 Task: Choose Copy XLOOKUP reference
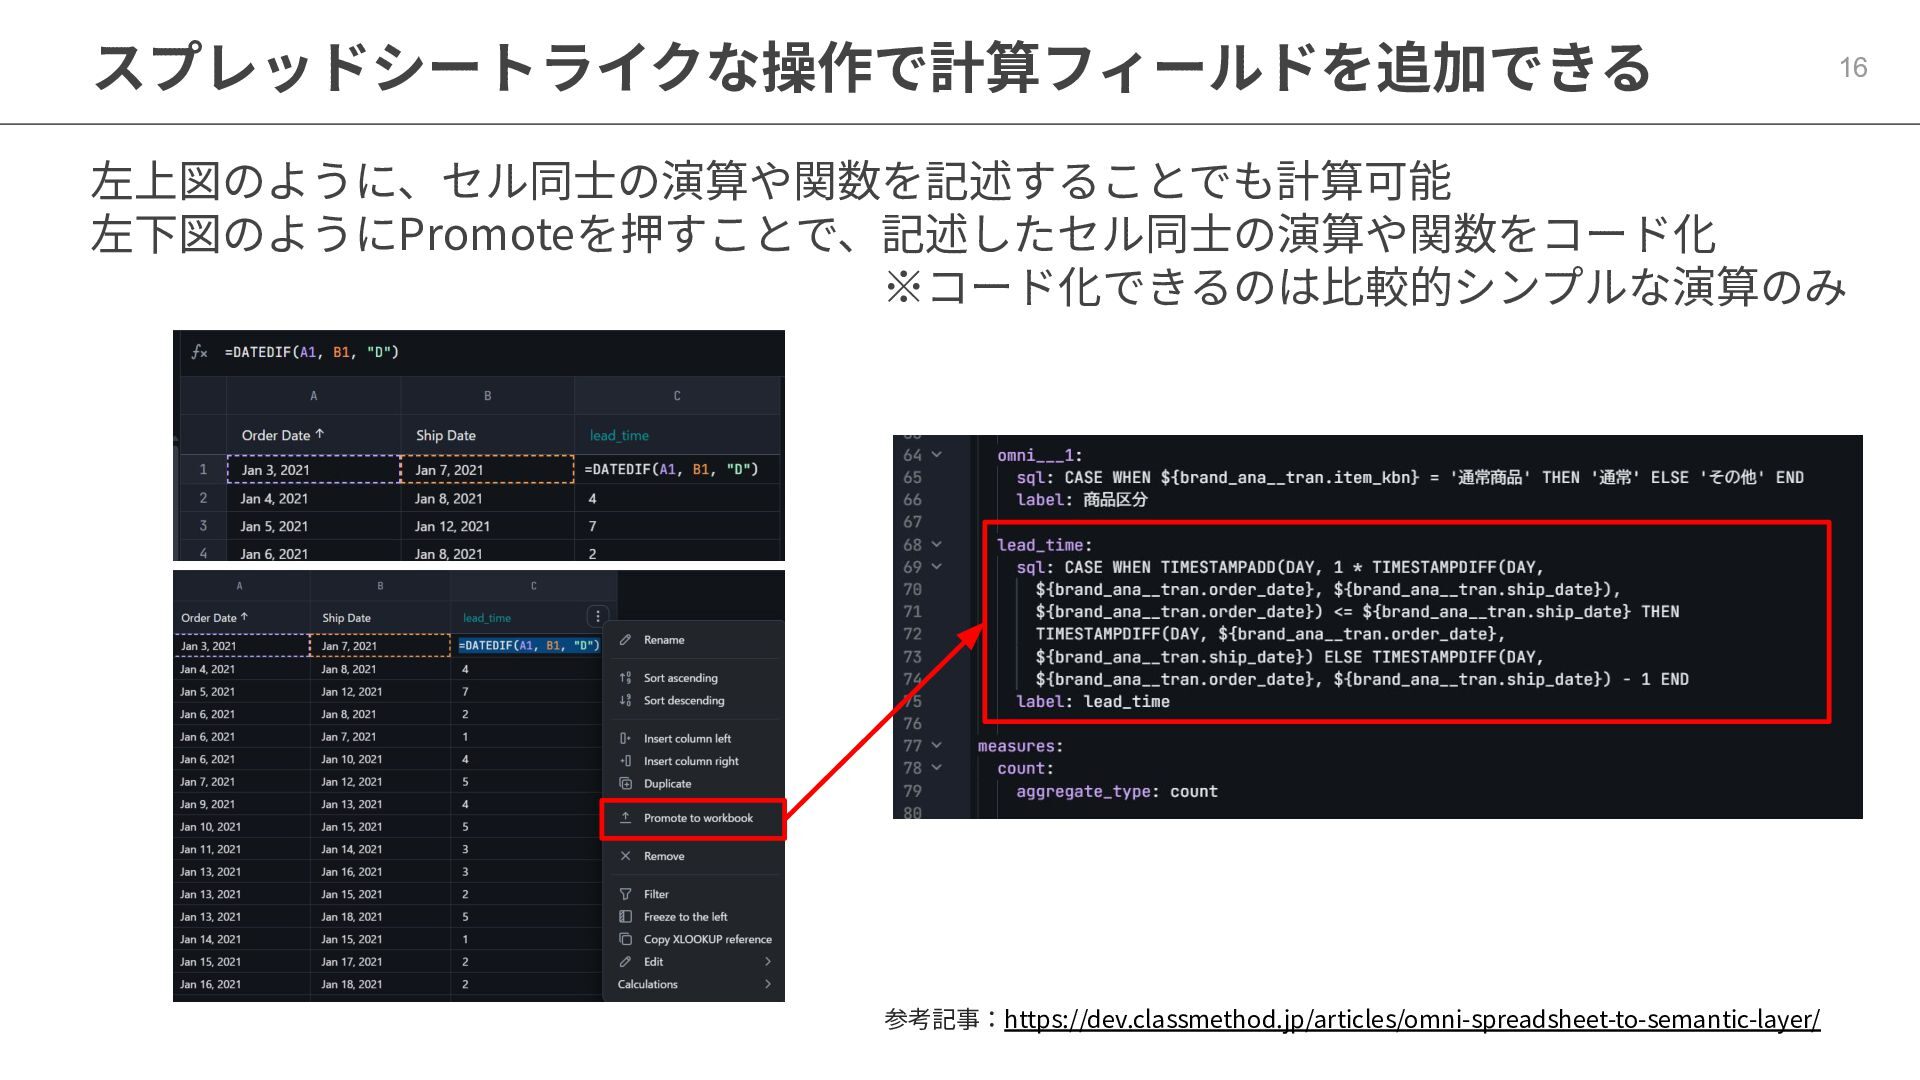pos(707,940)
